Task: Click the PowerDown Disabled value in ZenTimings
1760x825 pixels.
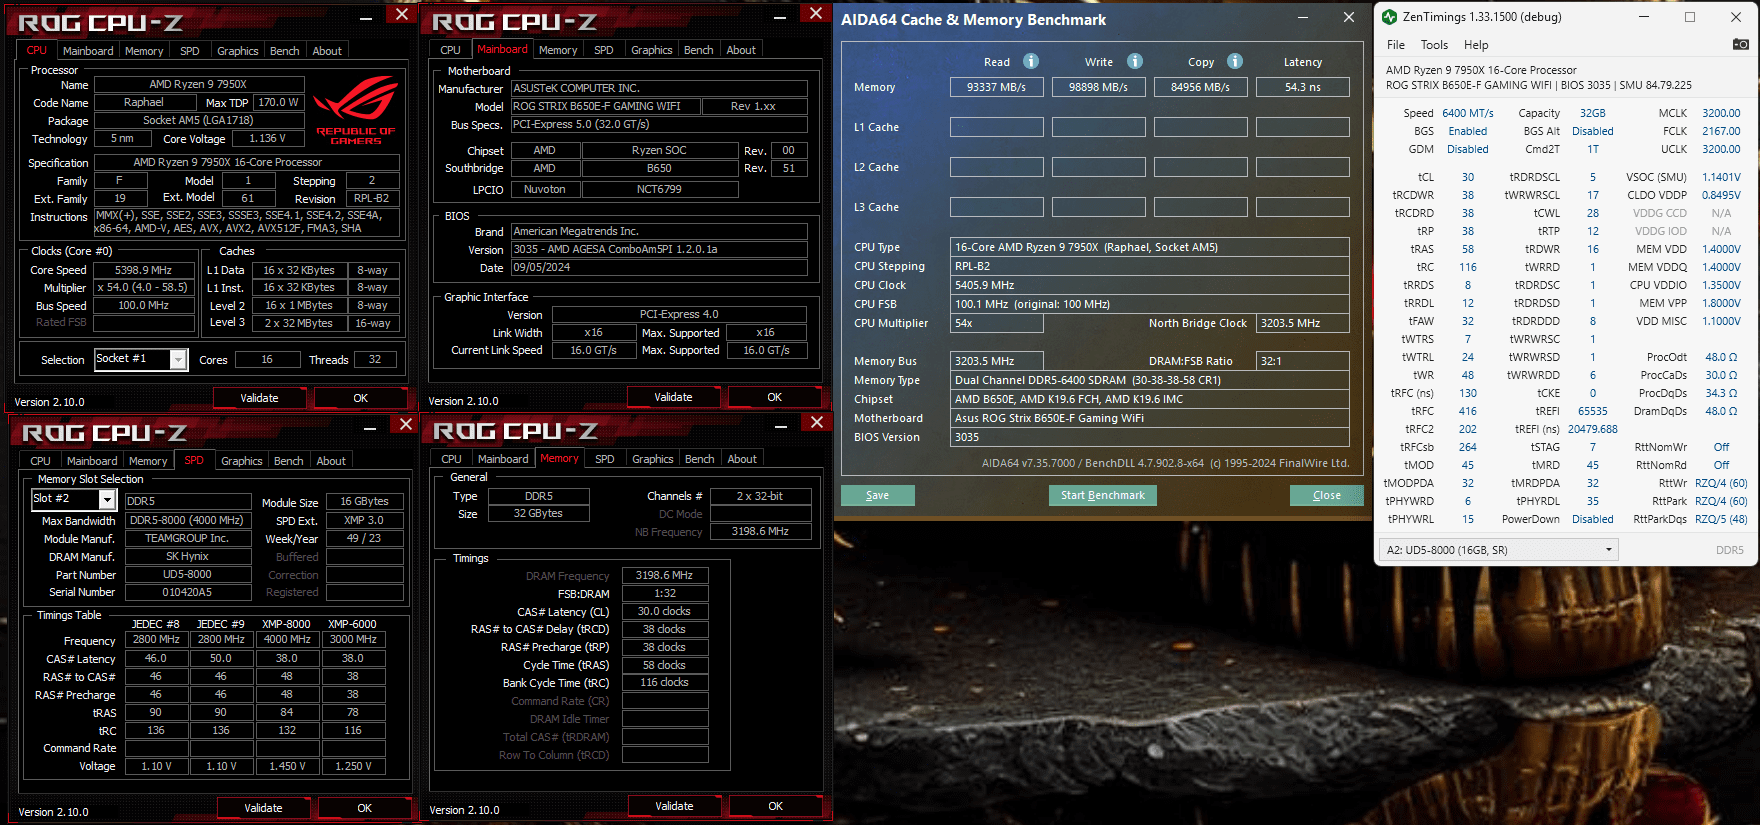Action: [x=1593, y=519]
